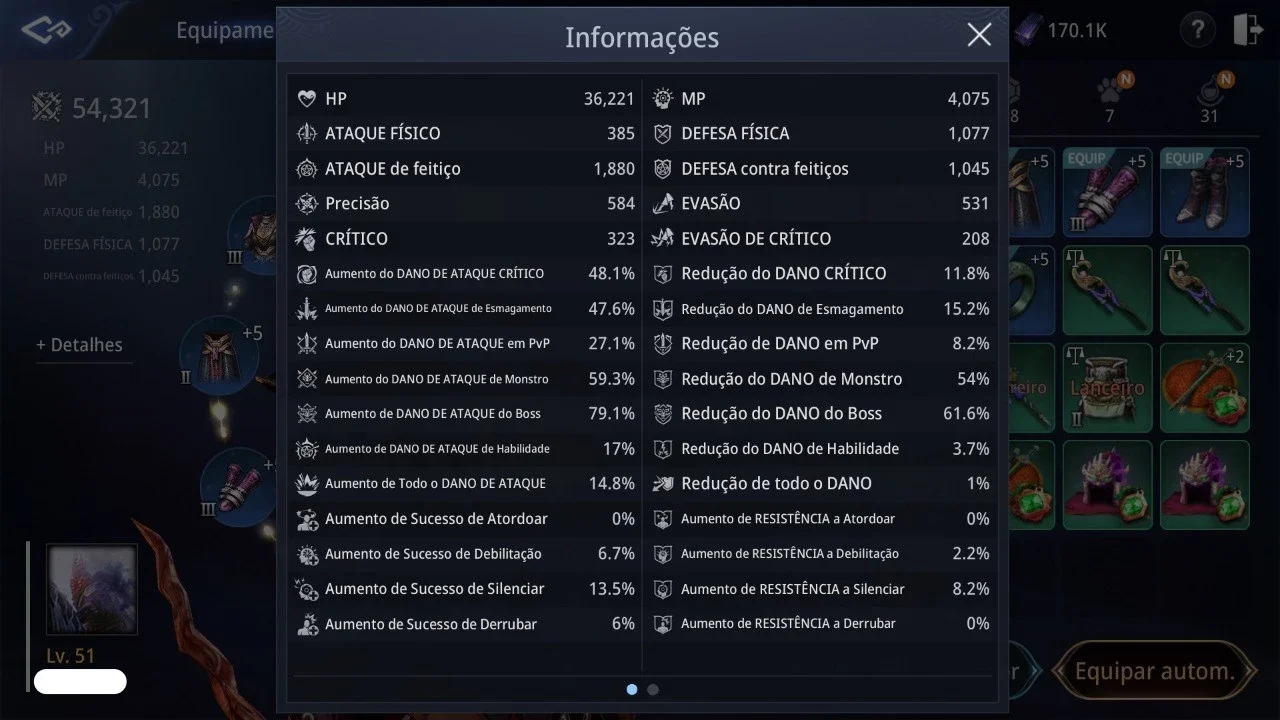
Task: Click the character portrait thumbnail Lv. 51
Action: click(92, 591)
